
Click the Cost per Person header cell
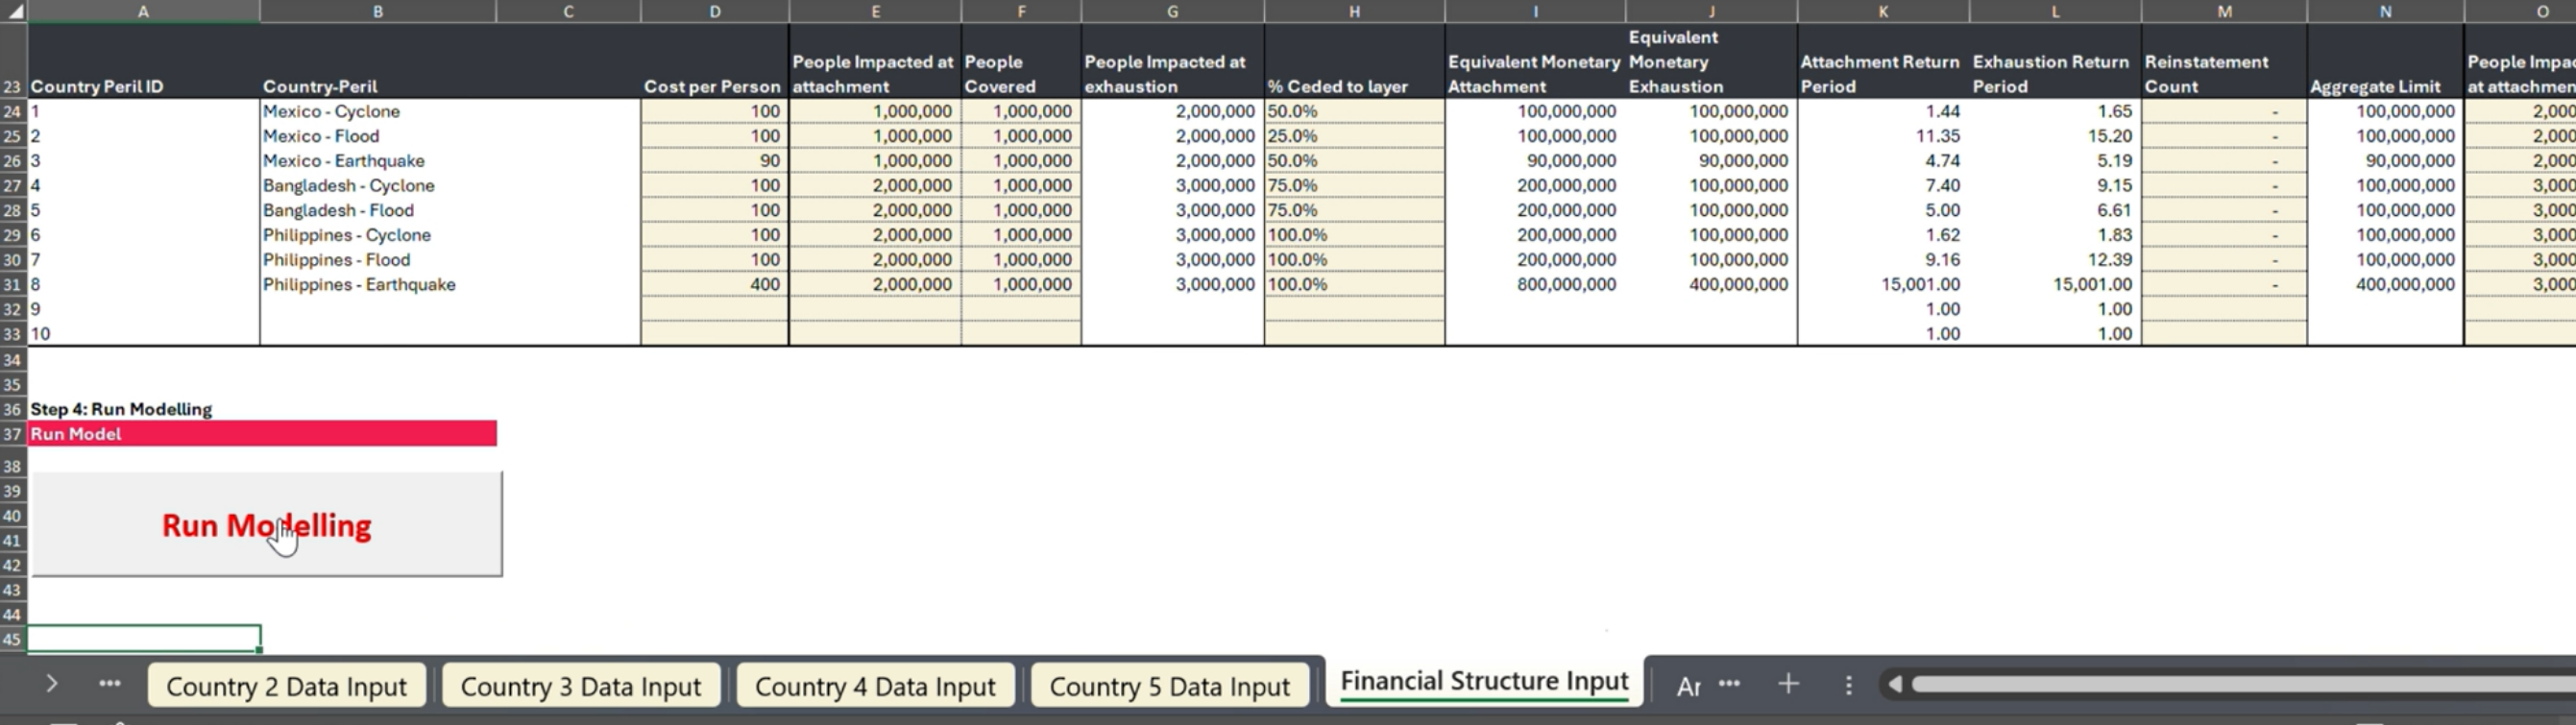(715, 60)
